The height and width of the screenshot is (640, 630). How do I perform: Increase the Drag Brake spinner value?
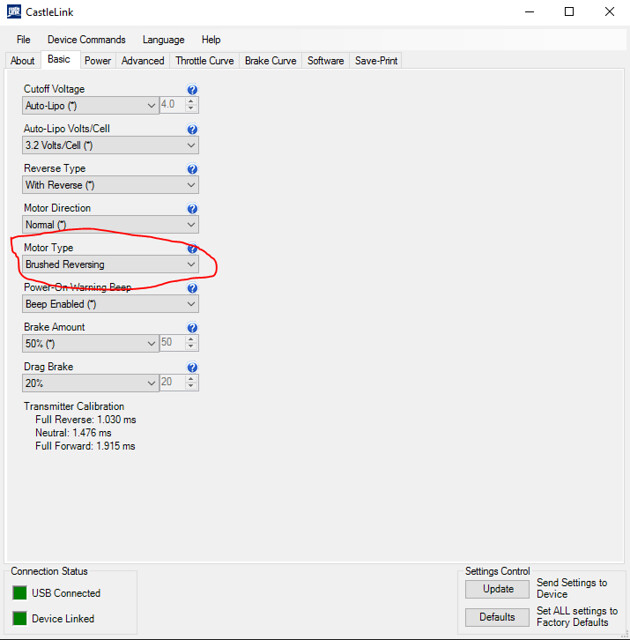pos(191,378)
